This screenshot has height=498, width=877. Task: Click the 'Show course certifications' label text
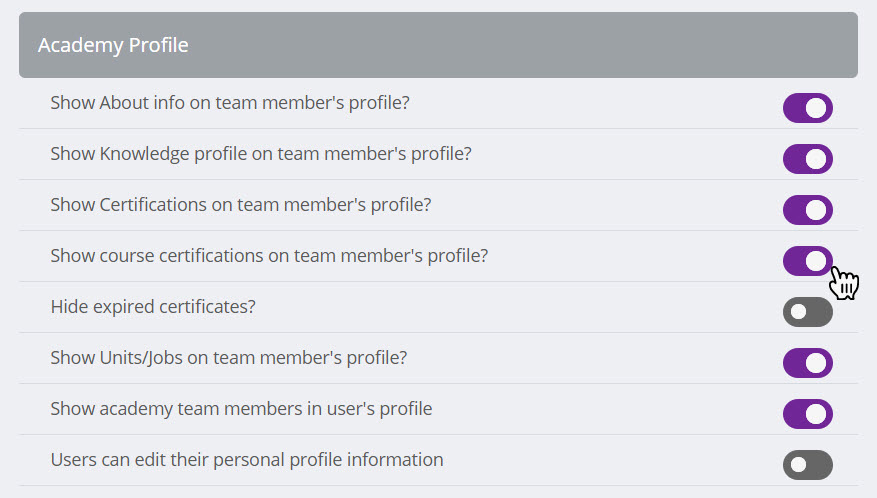(269, 256)
